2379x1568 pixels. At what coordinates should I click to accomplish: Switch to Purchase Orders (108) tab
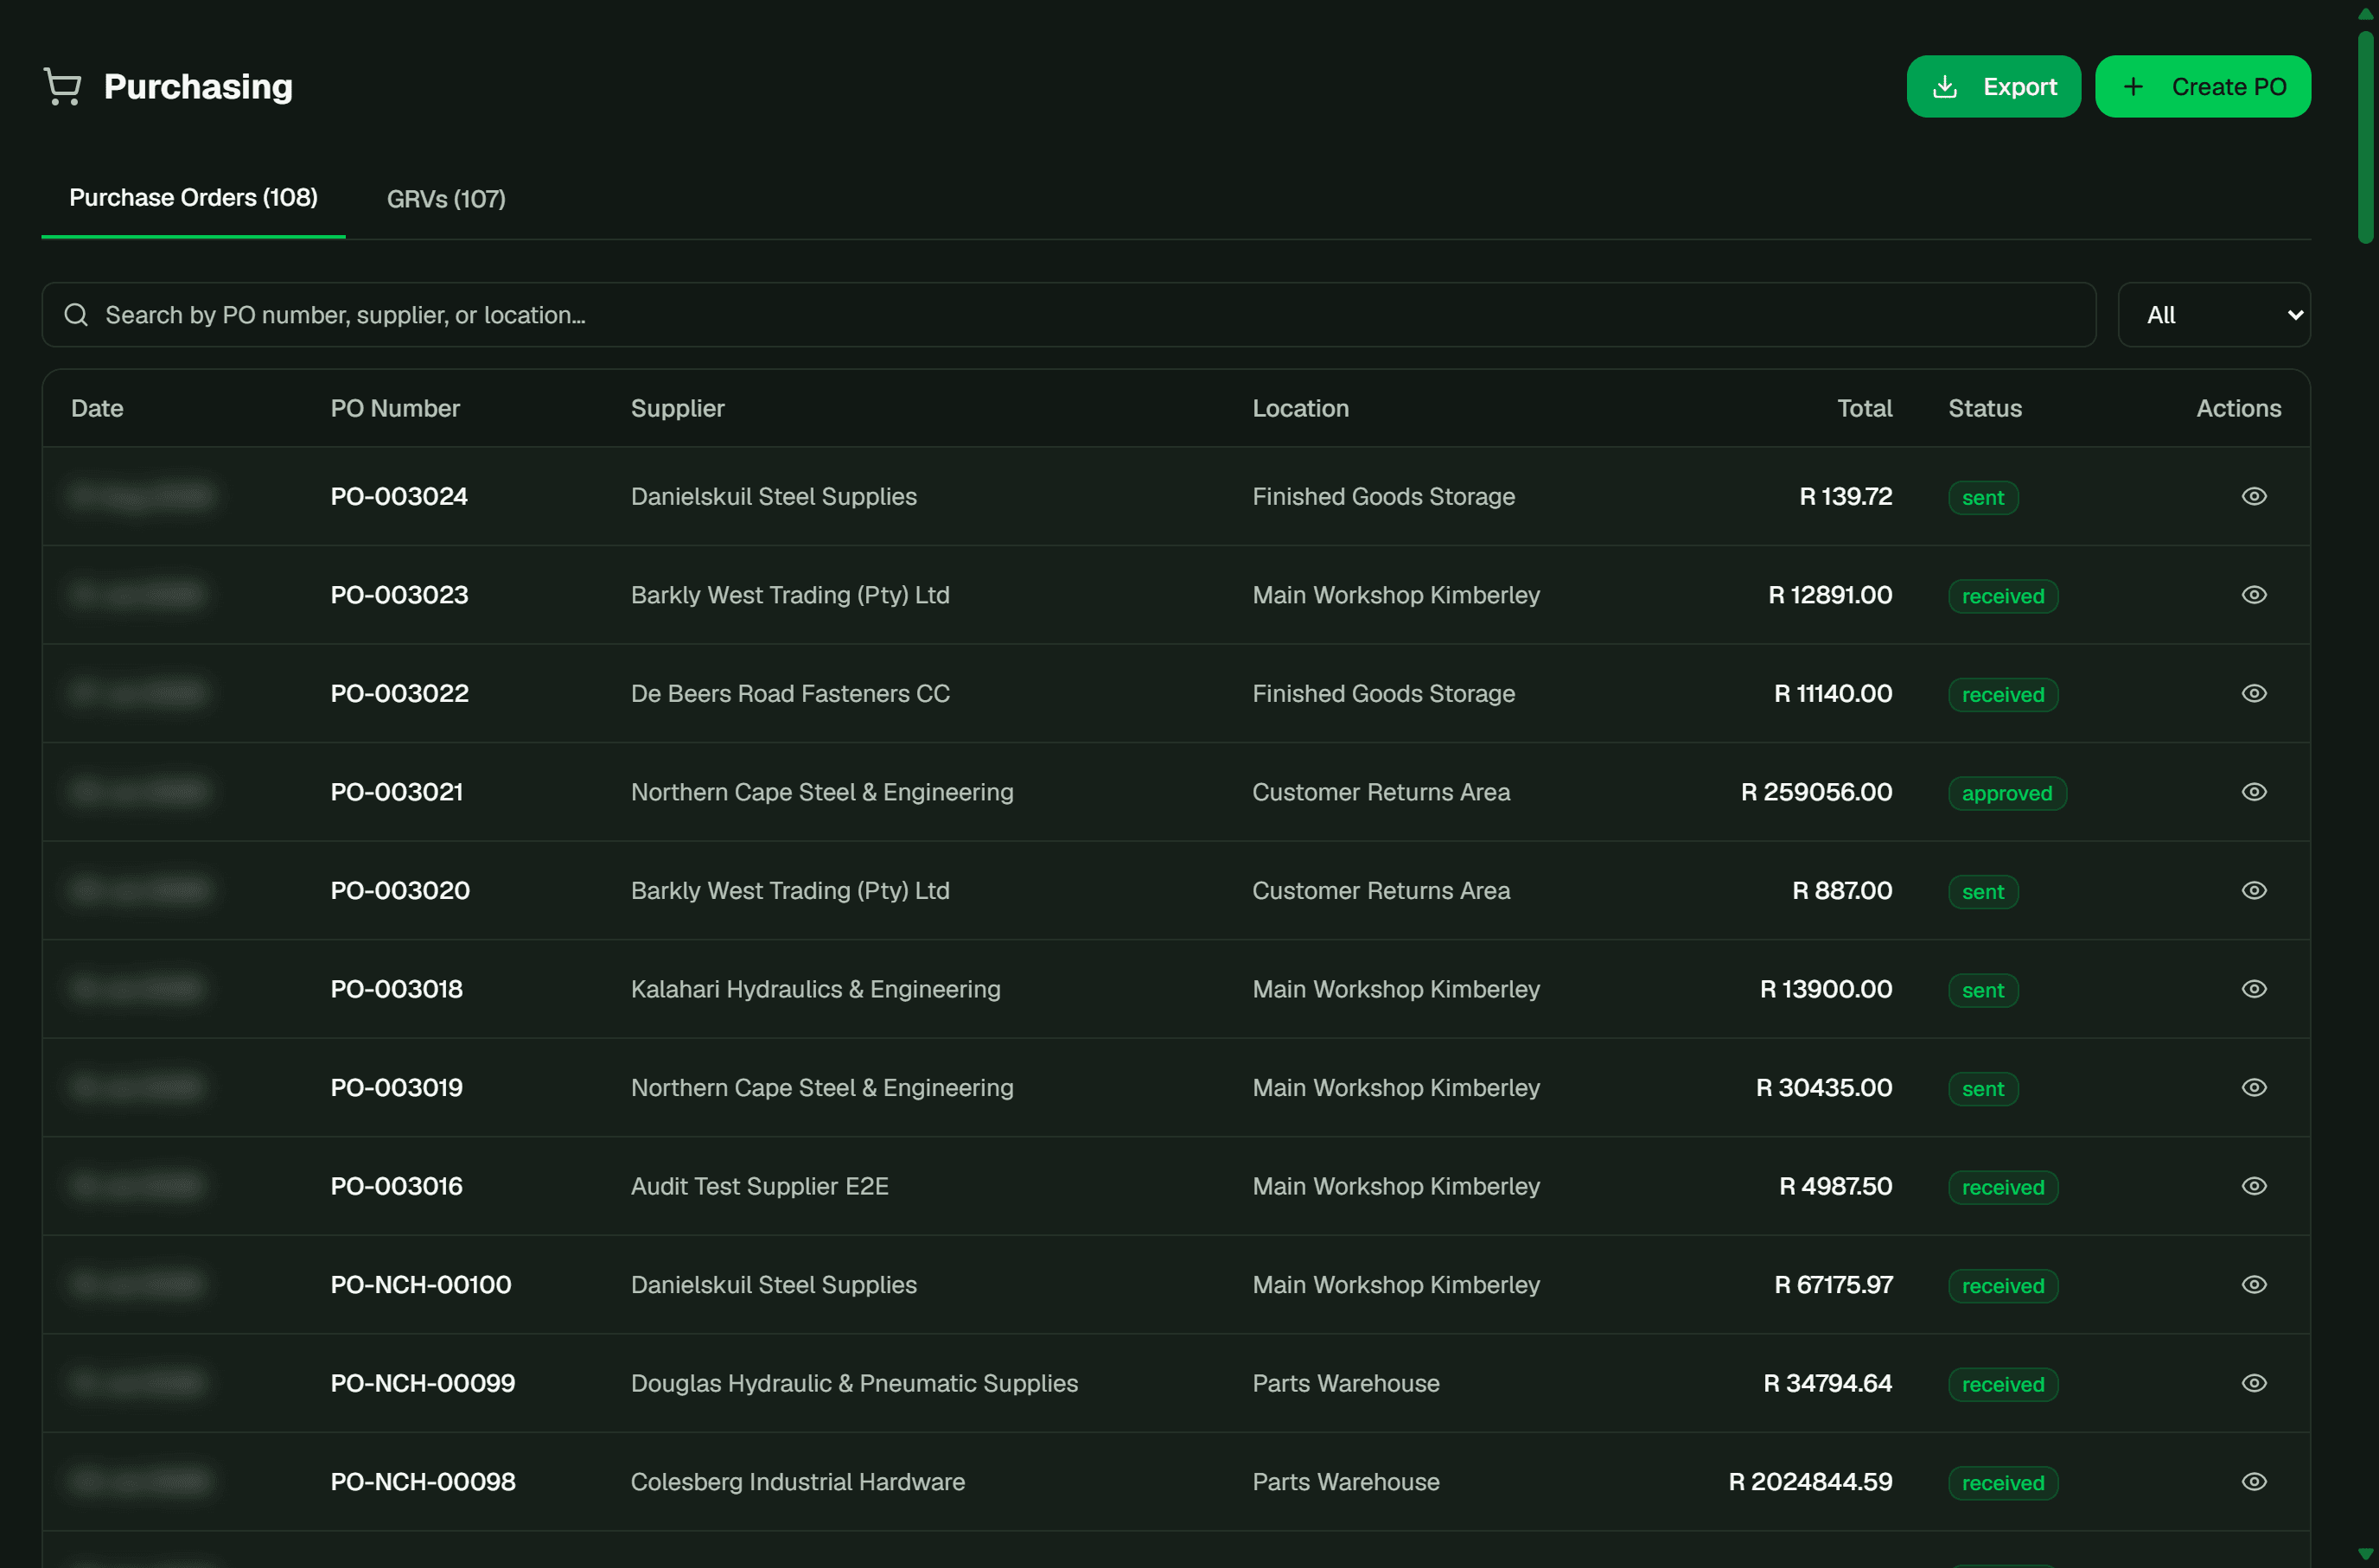point(193,198)
